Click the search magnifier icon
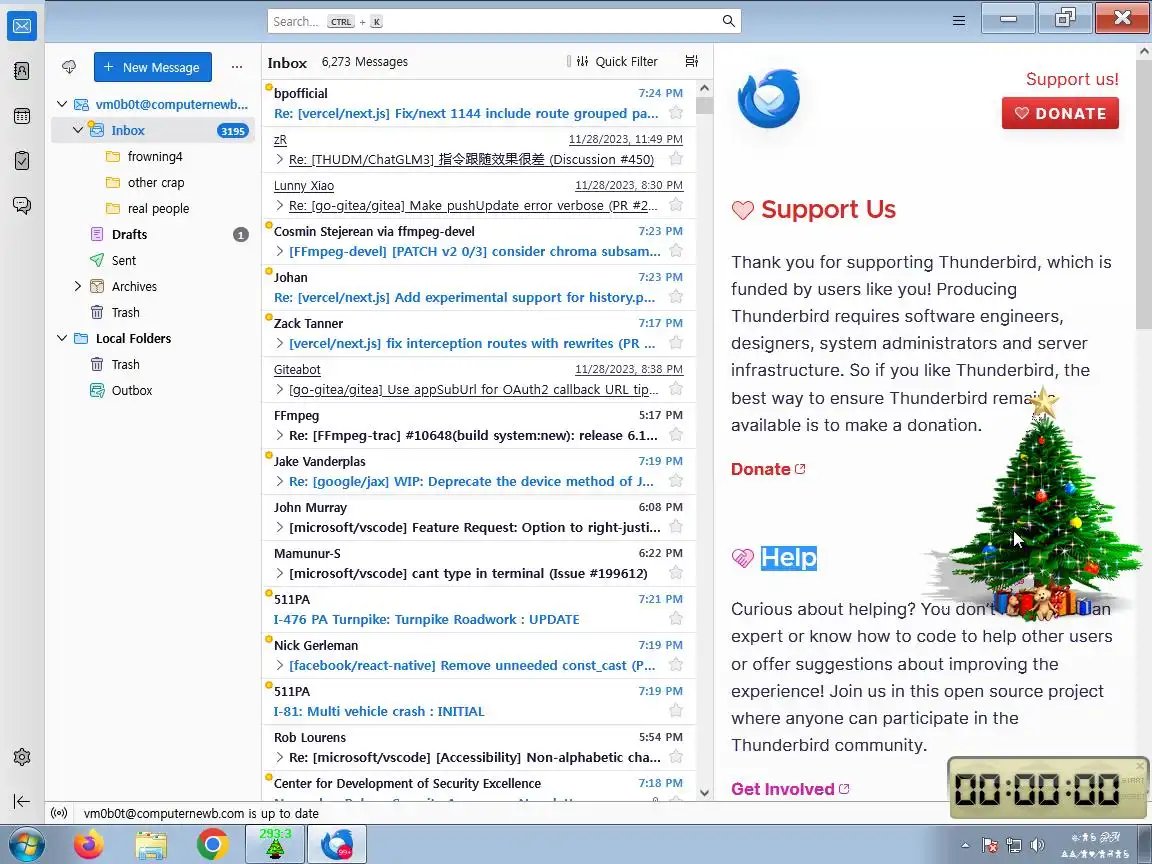 (x=728, y=21)
